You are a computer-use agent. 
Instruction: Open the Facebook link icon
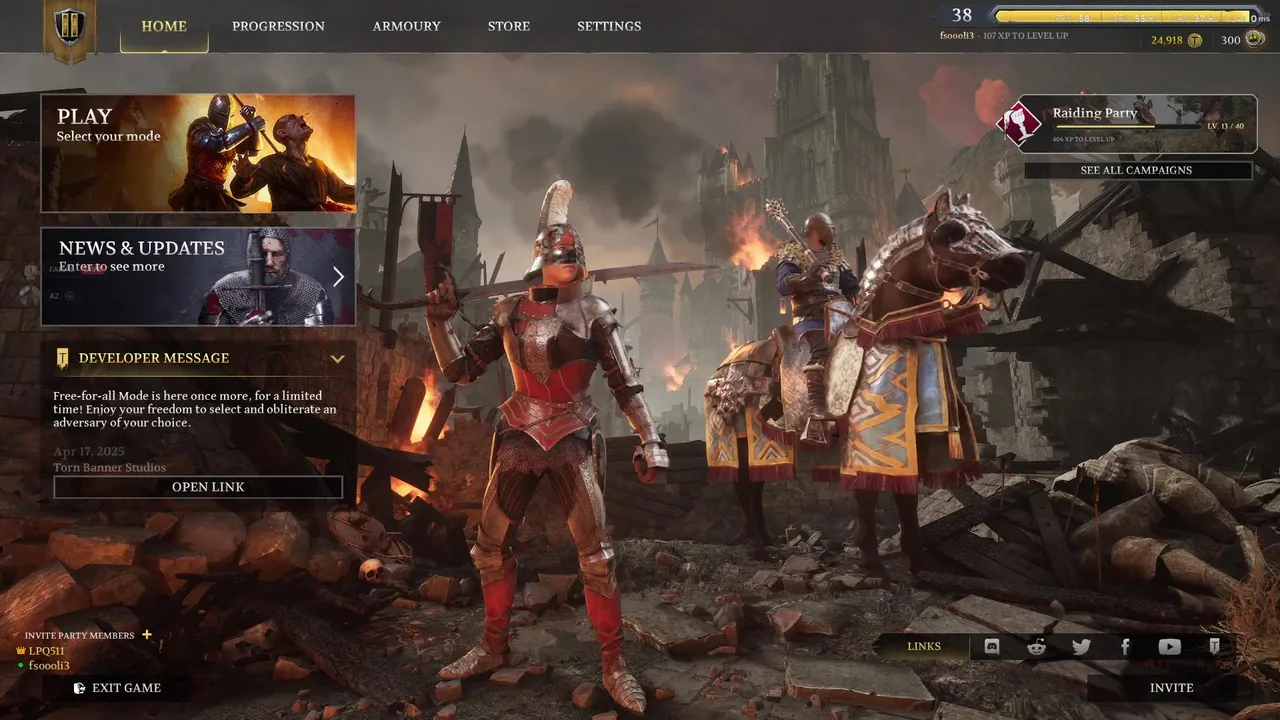click(x=1125, y=647)
